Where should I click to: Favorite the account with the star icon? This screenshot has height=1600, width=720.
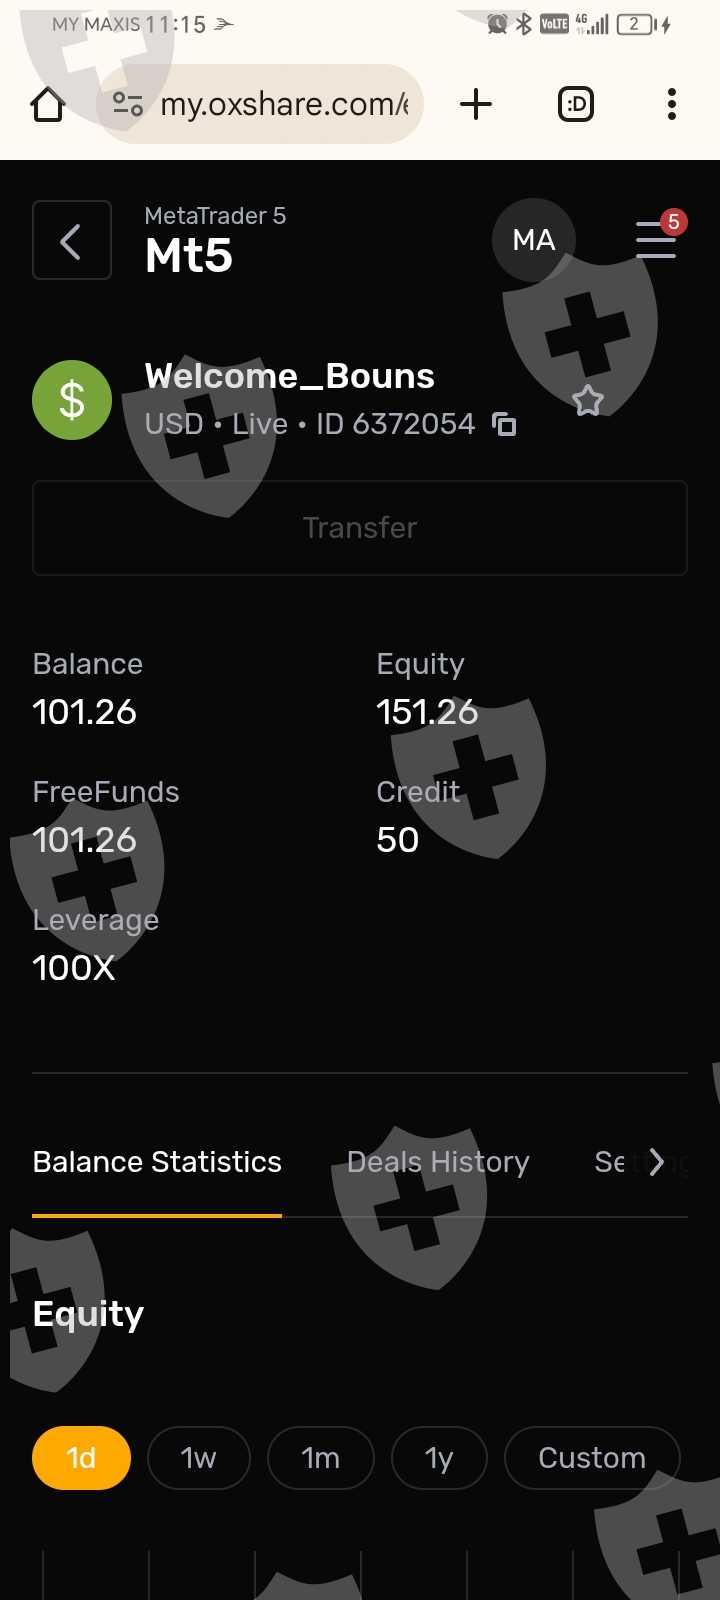(588, 400)
